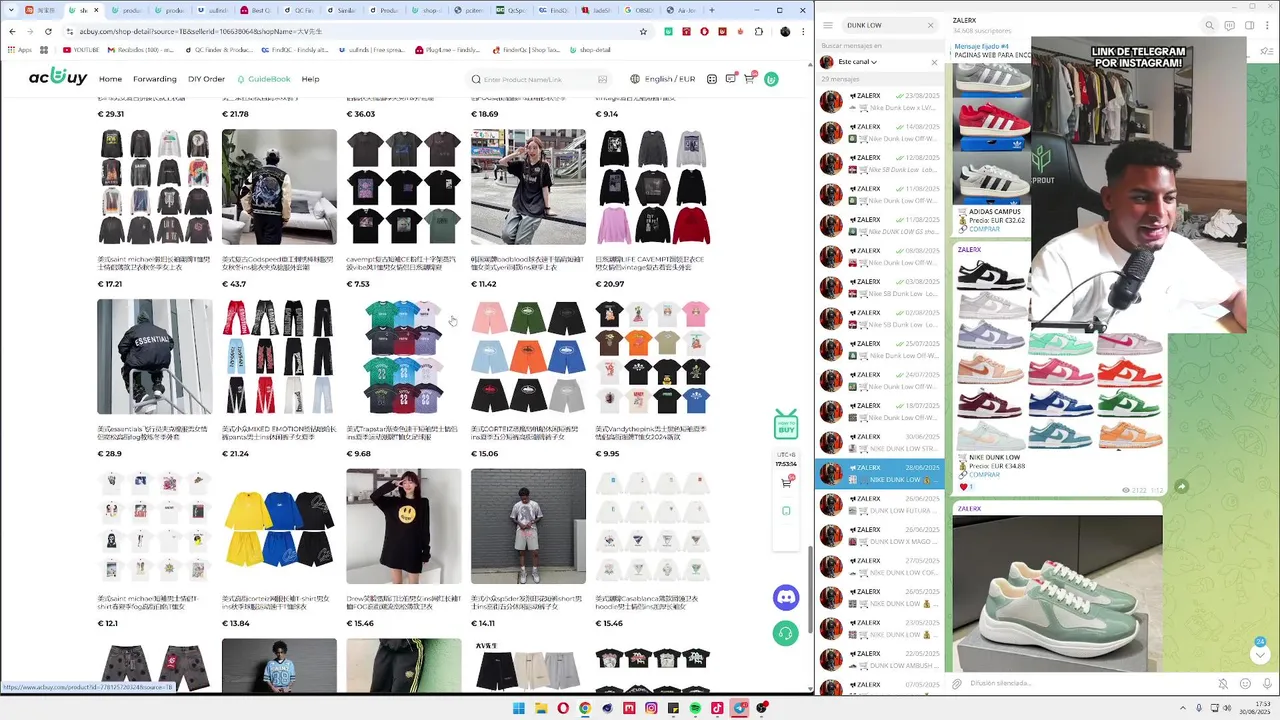Open the Forwarding menu item
The height and width of the screenshot is (720, 1280).
pos(155,79)
